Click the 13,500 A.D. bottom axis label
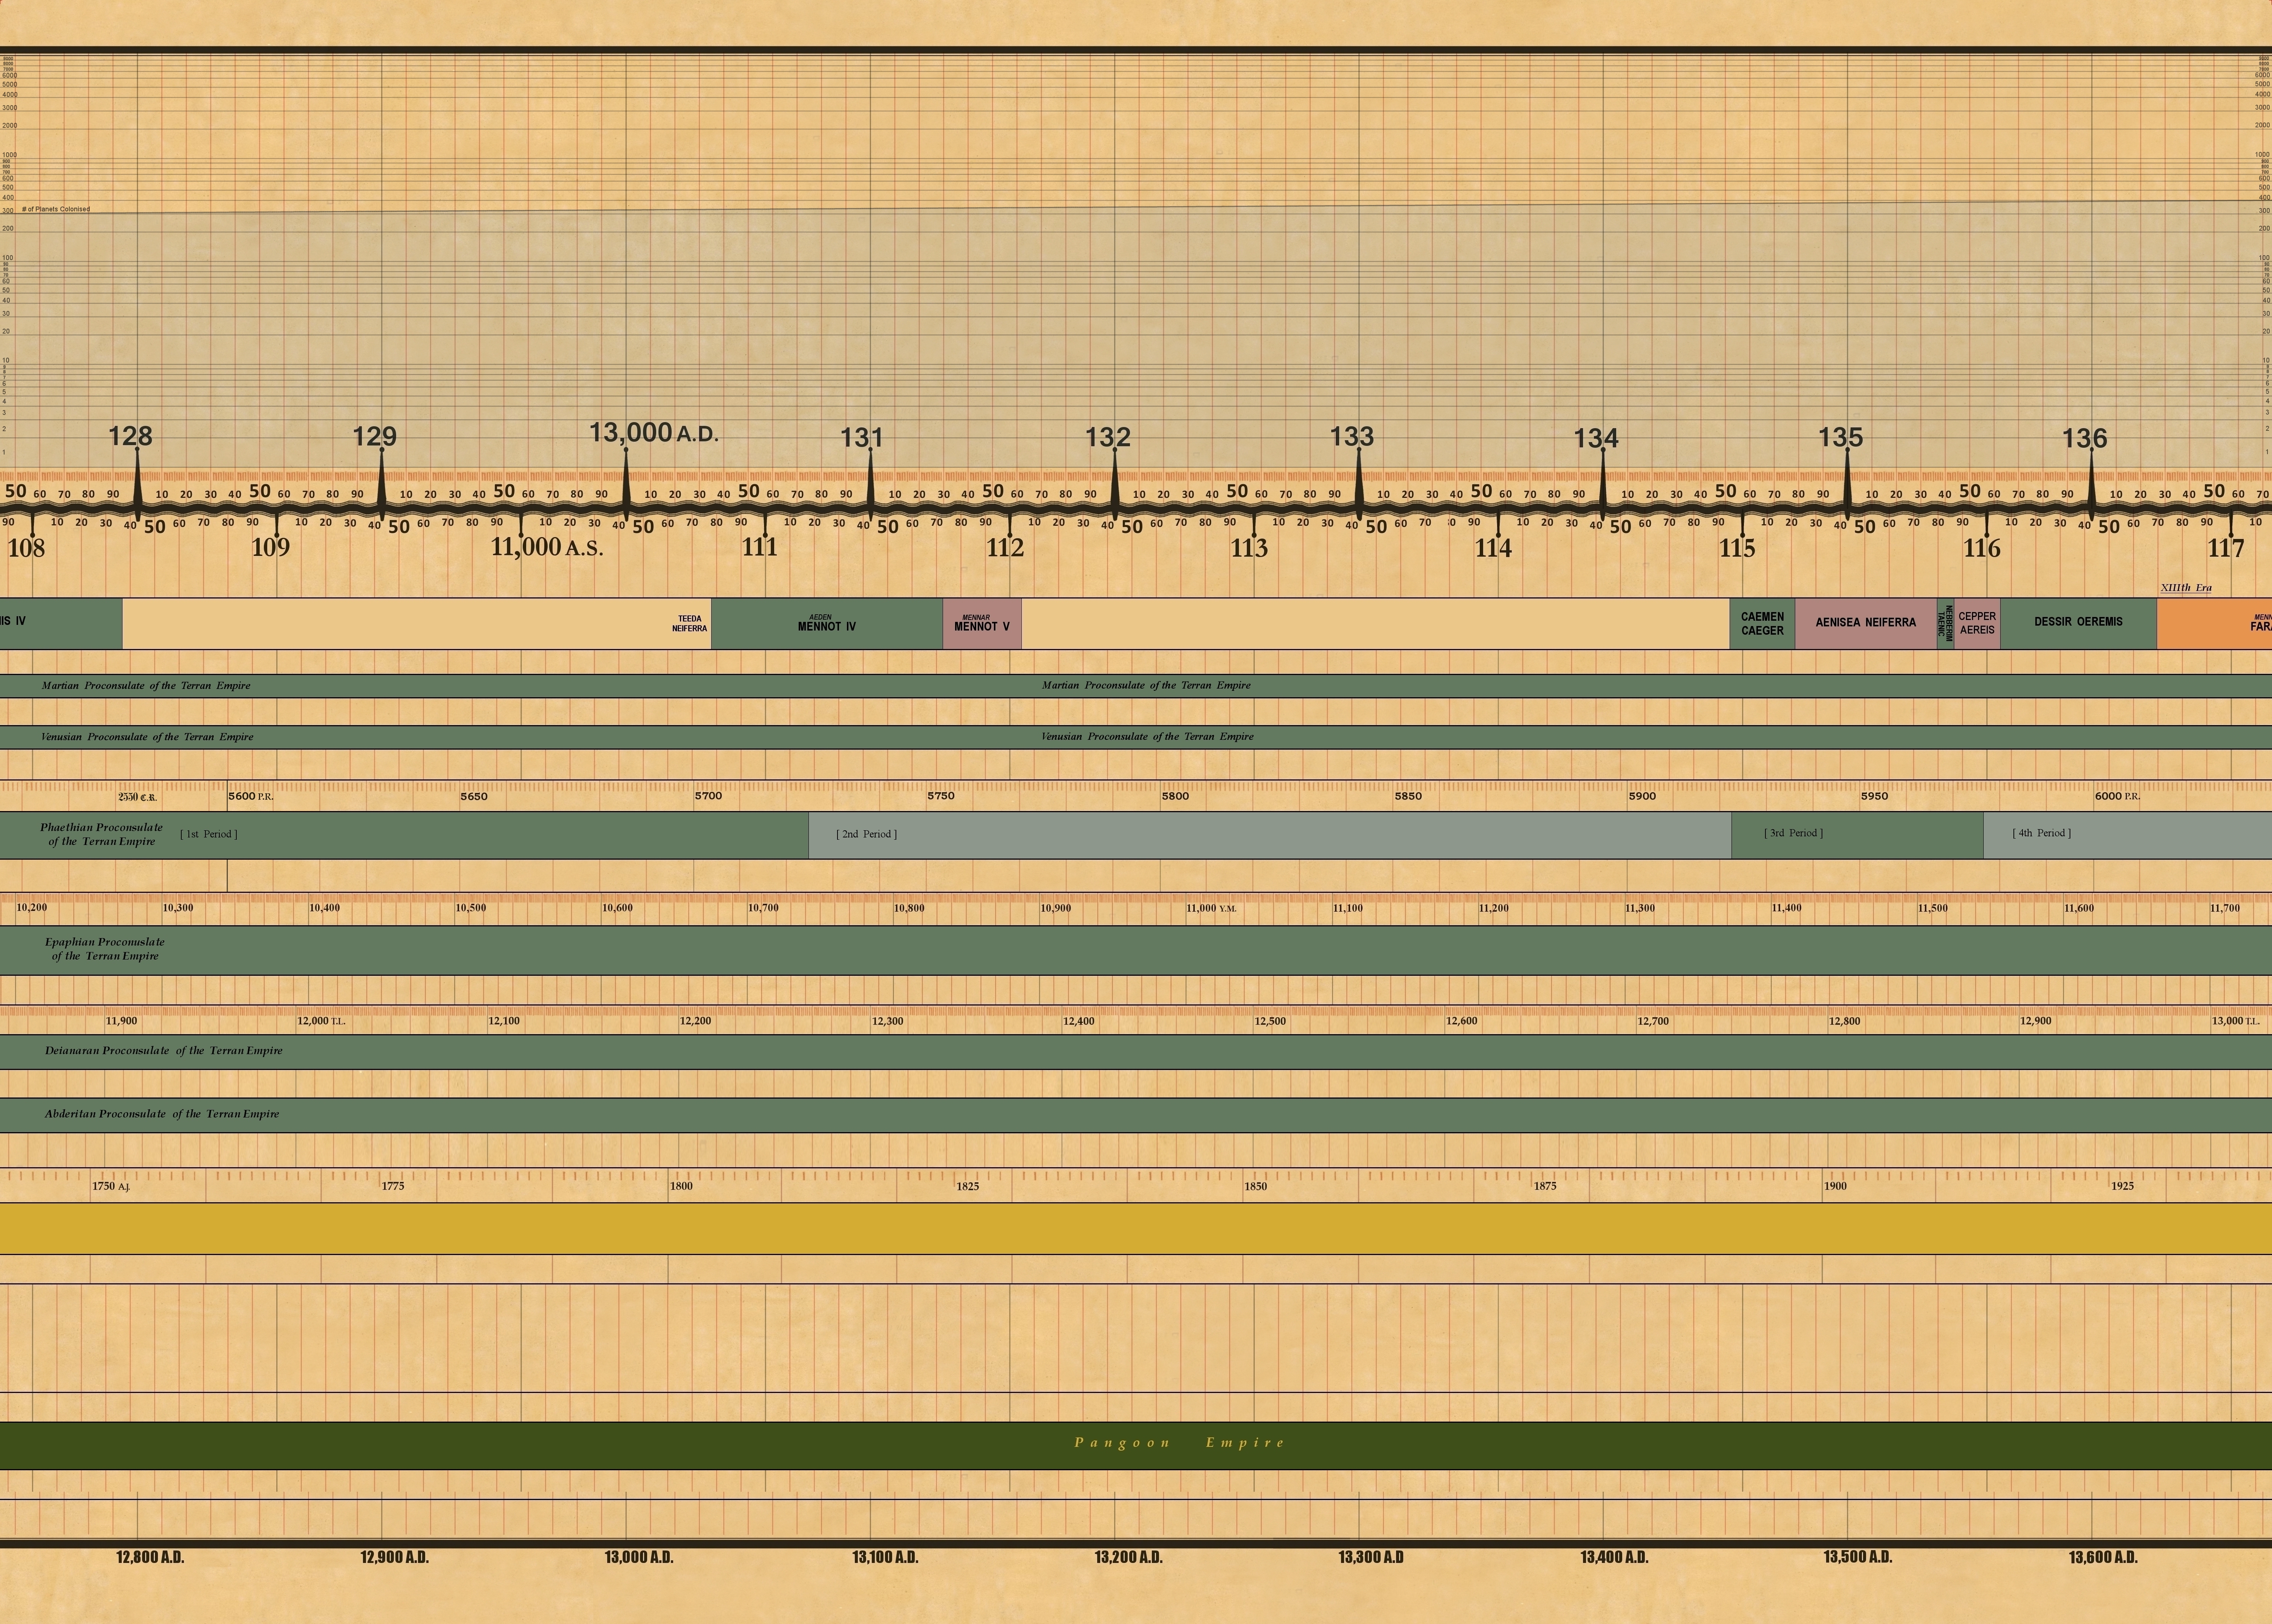 1858,1557
